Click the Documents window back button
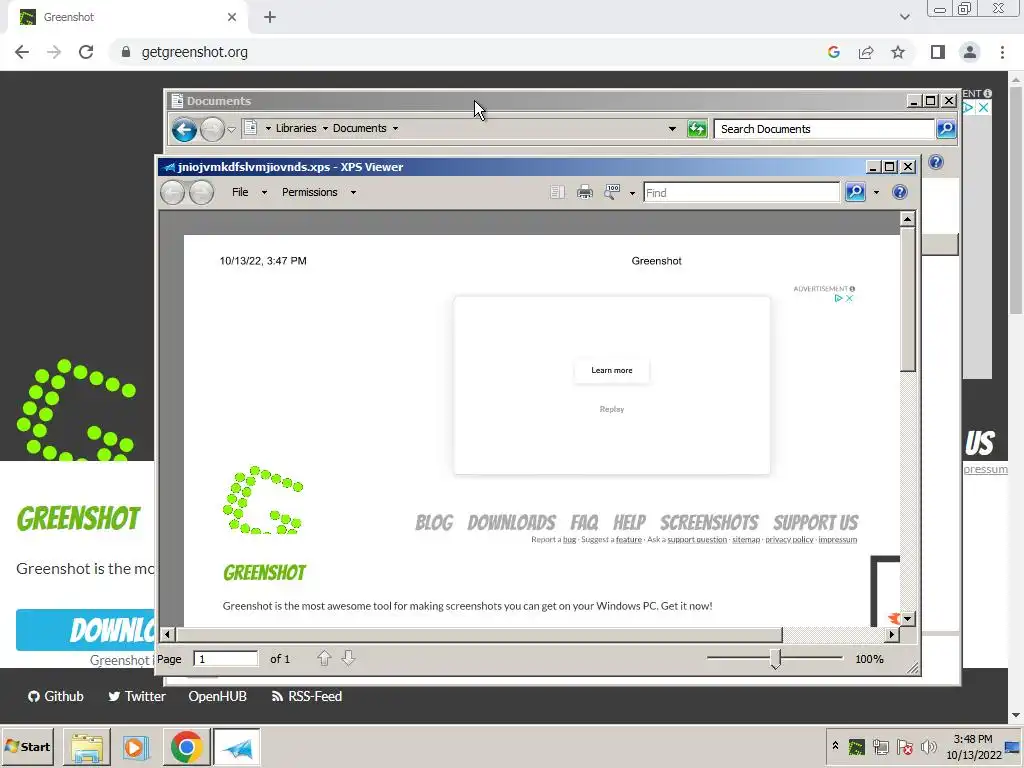 [x=184, y=129]
